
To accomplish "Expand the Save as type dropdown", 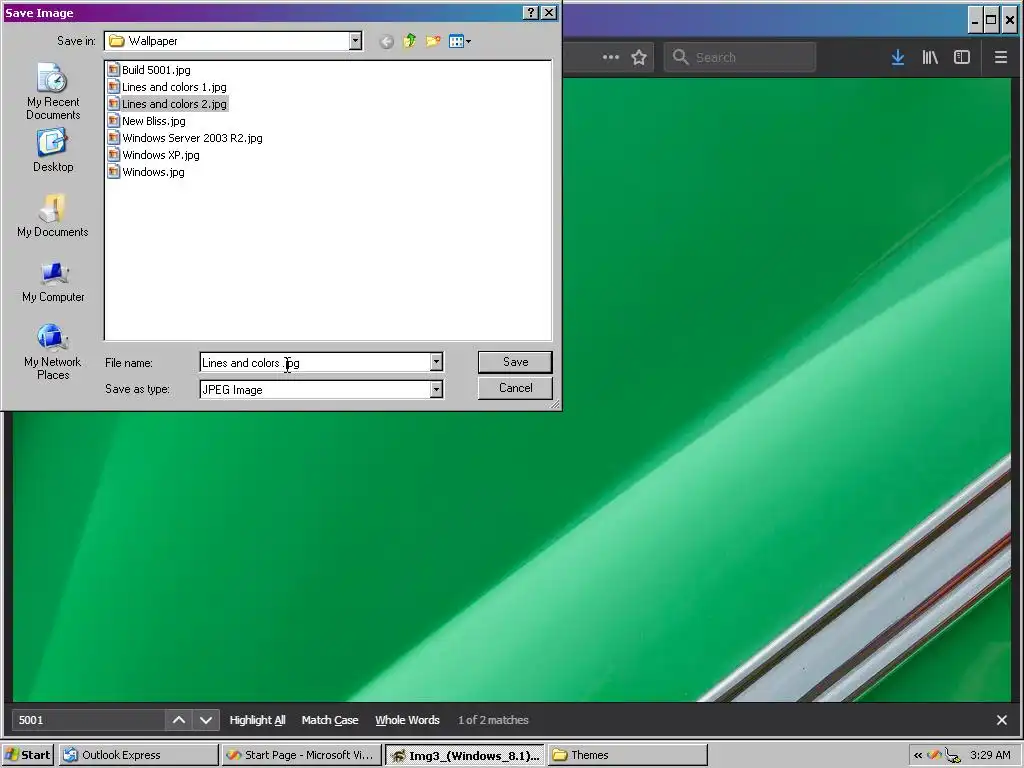I will [436, 389].
